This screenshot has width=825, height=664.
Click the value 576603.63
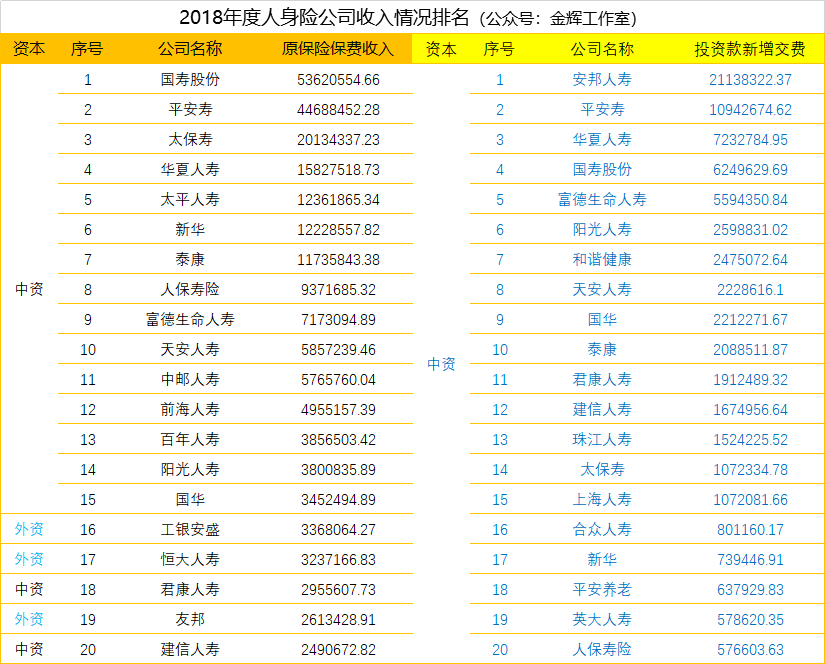750,649
